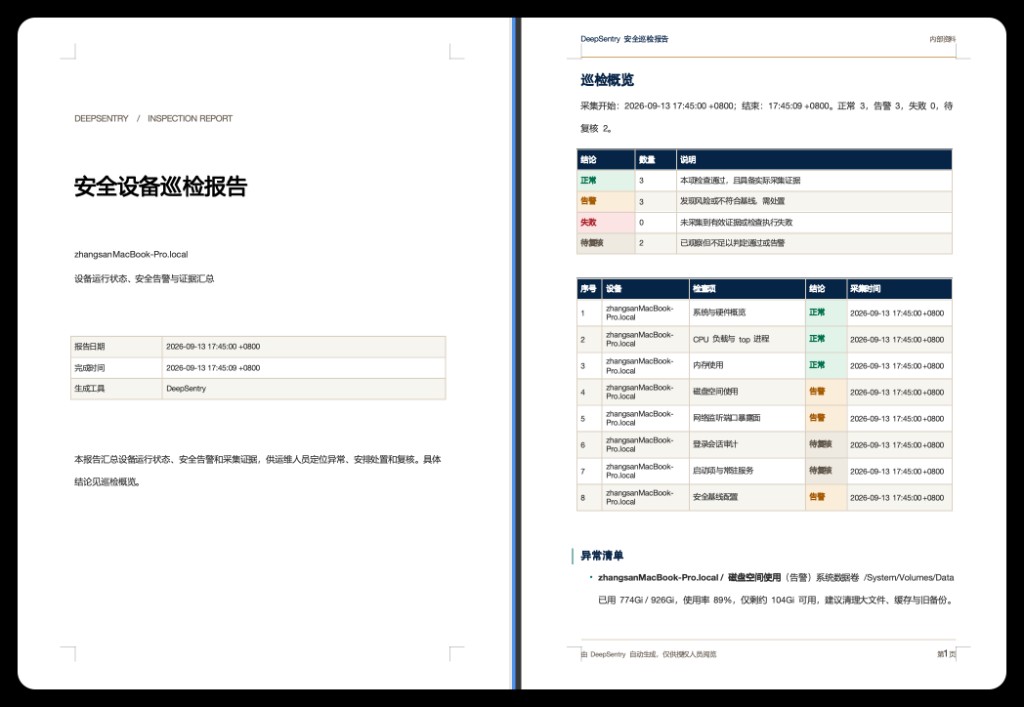Click the check item "内存使用"
1024x707 pixels.
pyautogui.click(x=708, y=366)
